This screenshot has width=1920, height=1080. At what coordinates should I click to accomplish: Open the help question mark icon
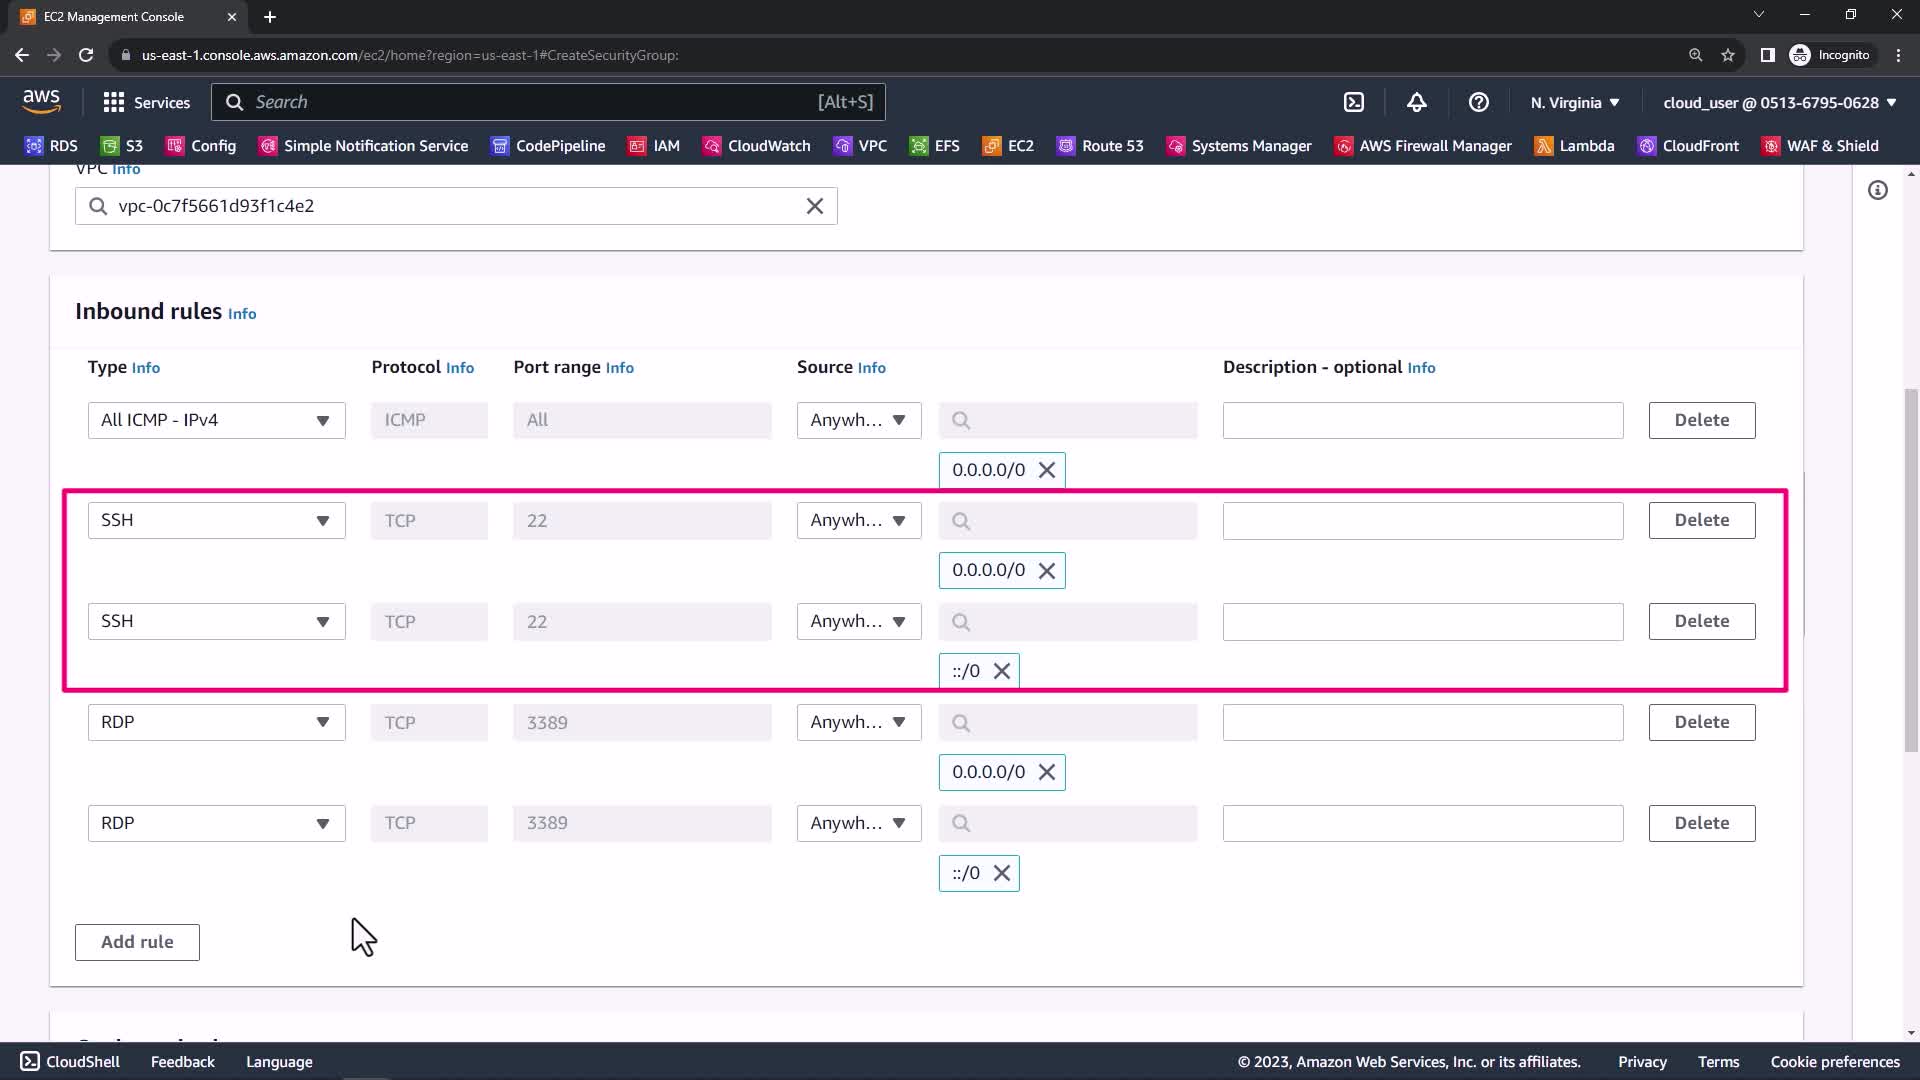1478,102
